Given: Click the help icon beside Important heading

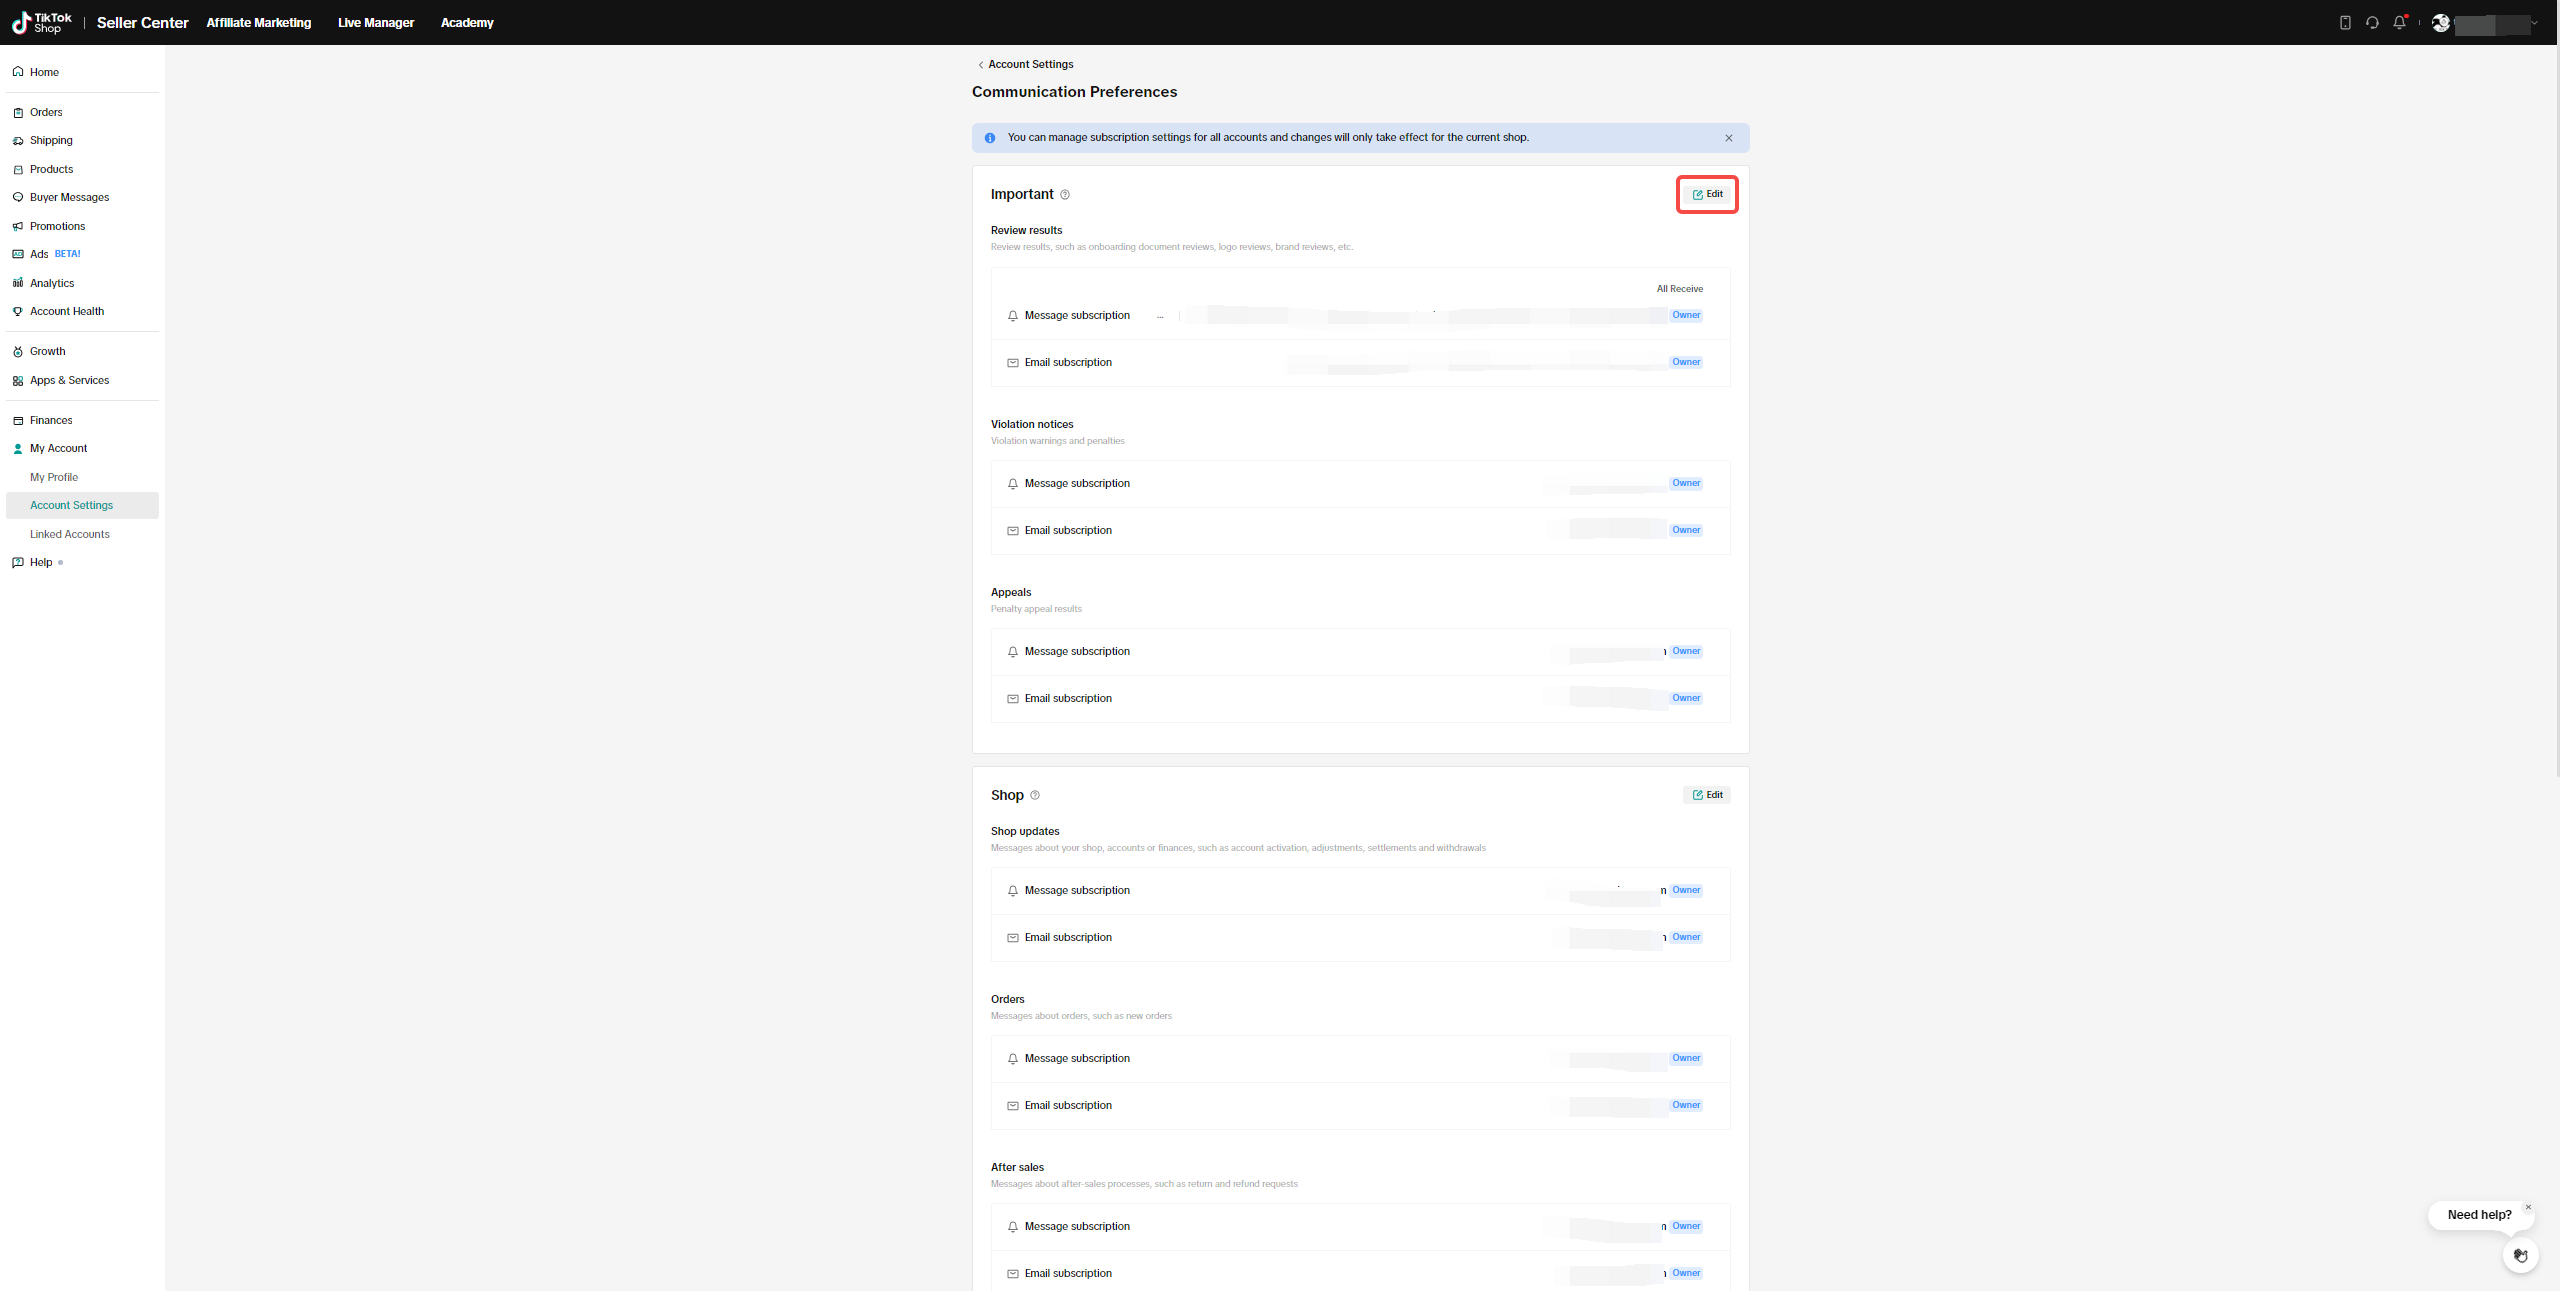Looking at the screenshot, I should (1065, 195).
